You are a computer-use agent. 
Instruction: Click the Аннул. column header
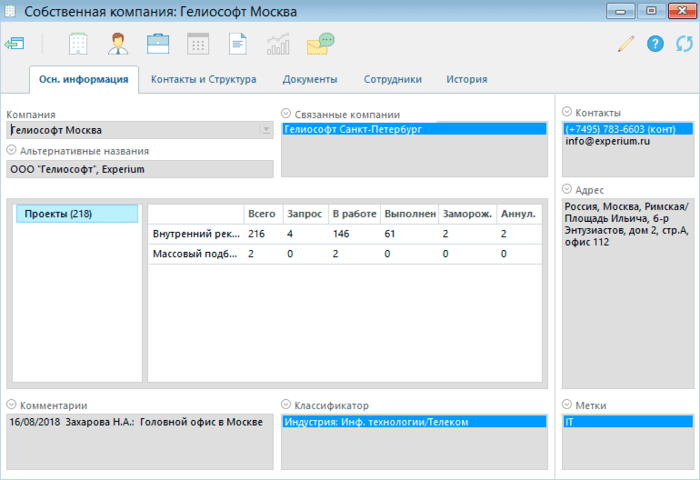point(519,214)
